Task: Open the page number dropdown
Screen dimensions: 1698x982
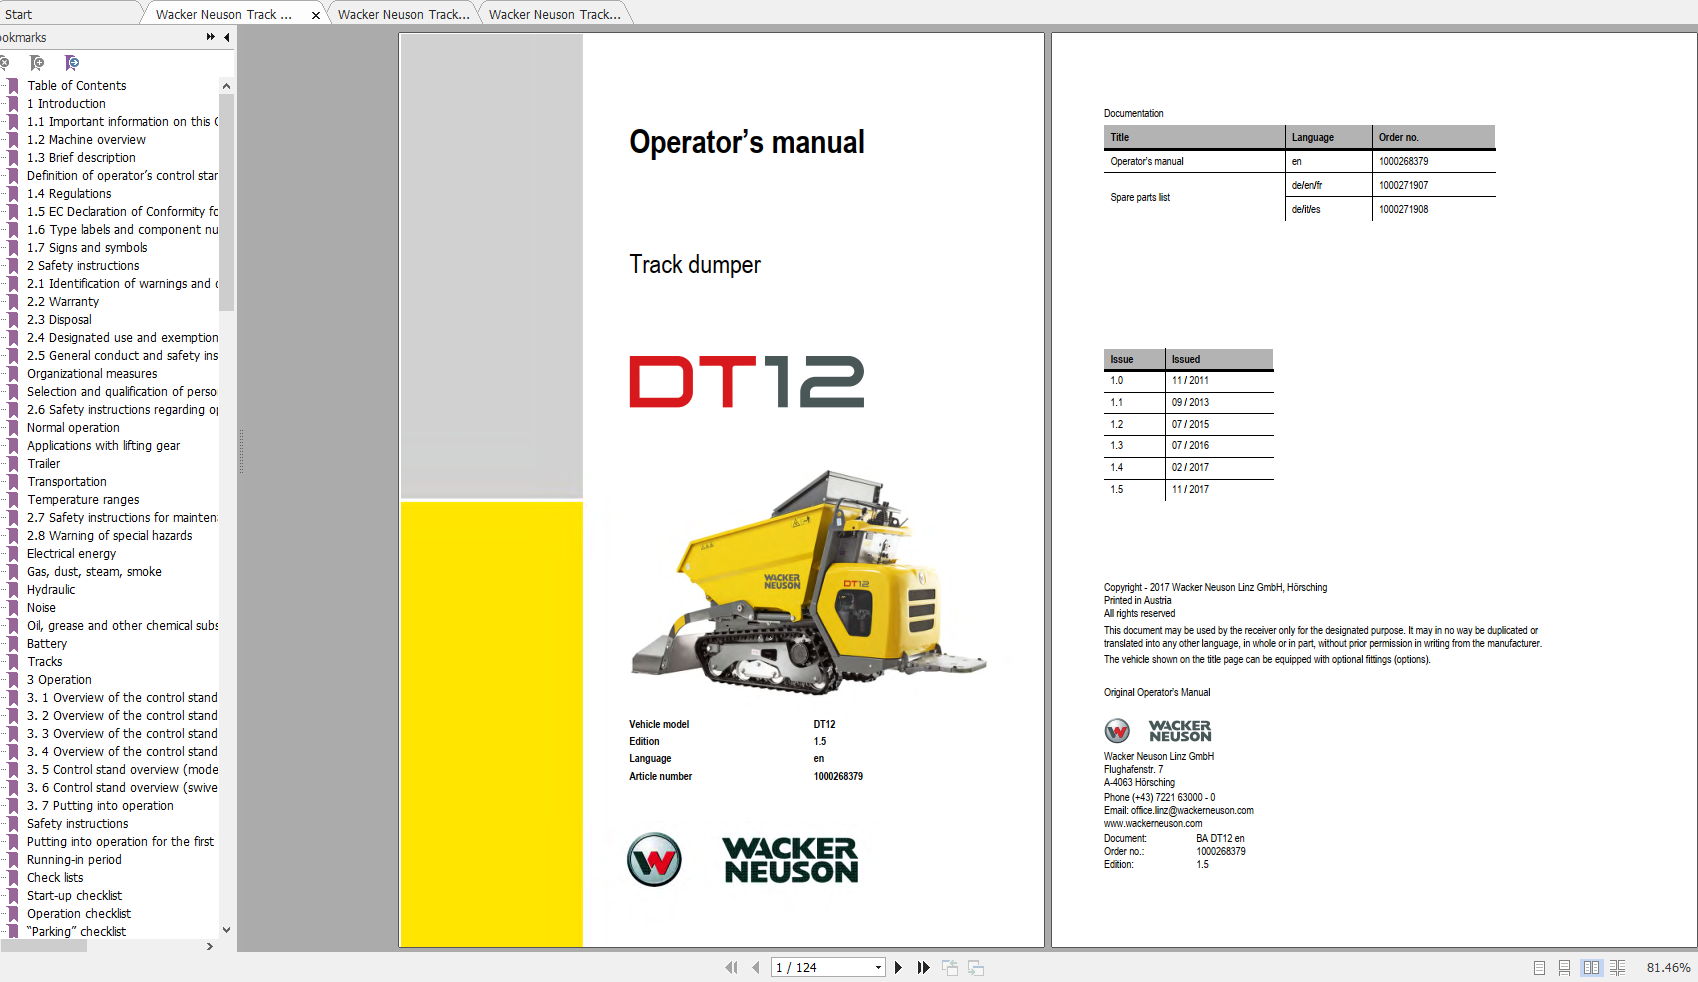Action: (x=878, y=967)
